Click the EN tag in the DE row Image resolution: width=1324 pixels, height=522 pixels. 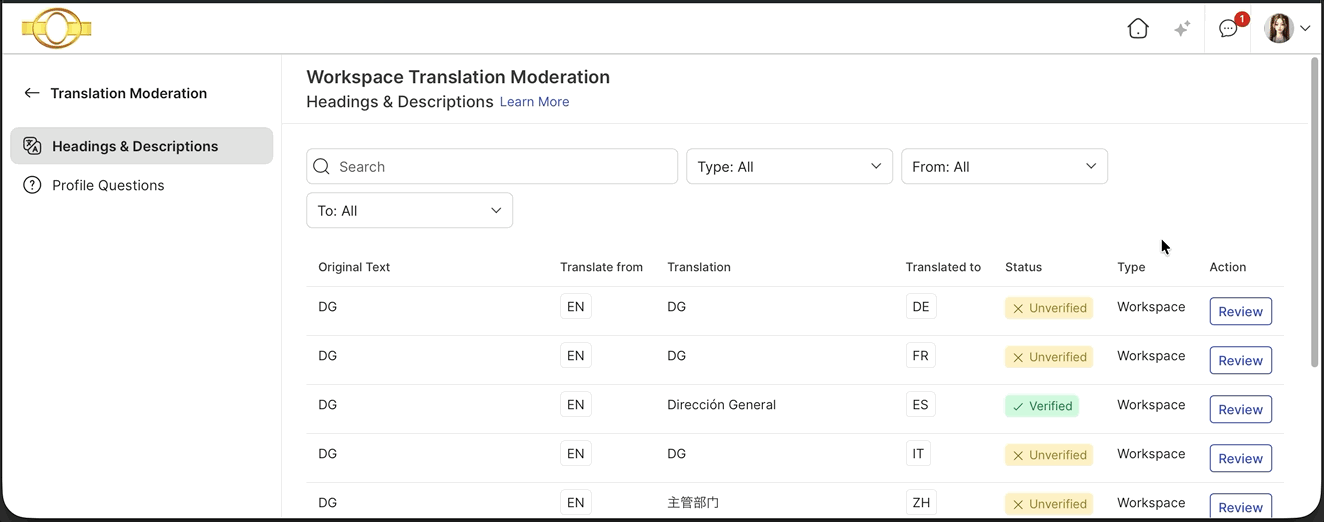pos(576,307)
